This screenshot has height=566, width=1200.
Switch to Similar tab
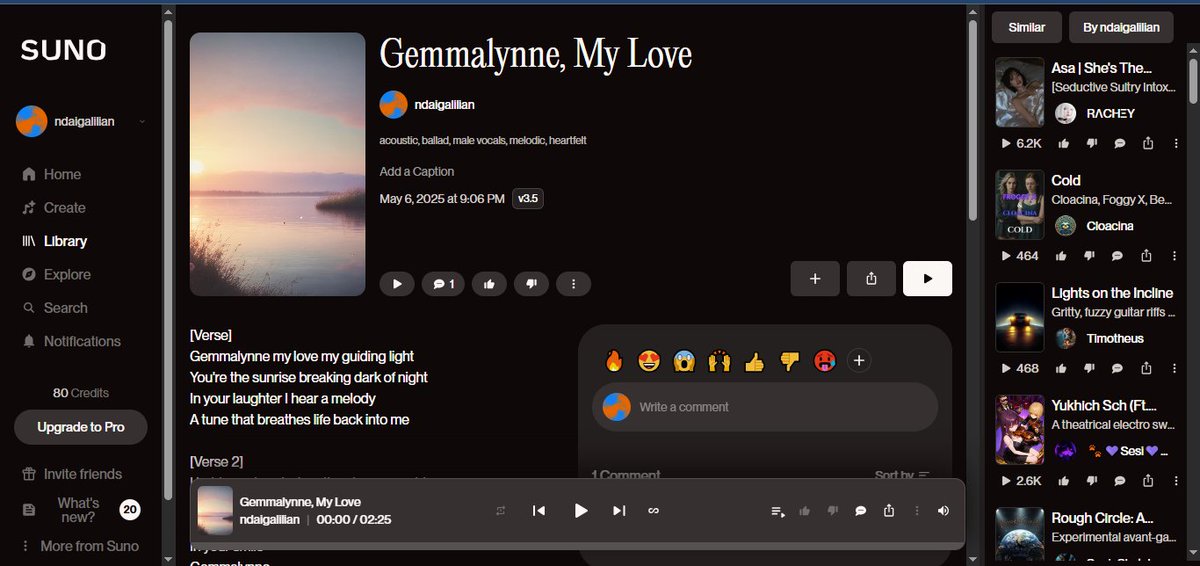pyautogui.click(x=1026, y=27)
